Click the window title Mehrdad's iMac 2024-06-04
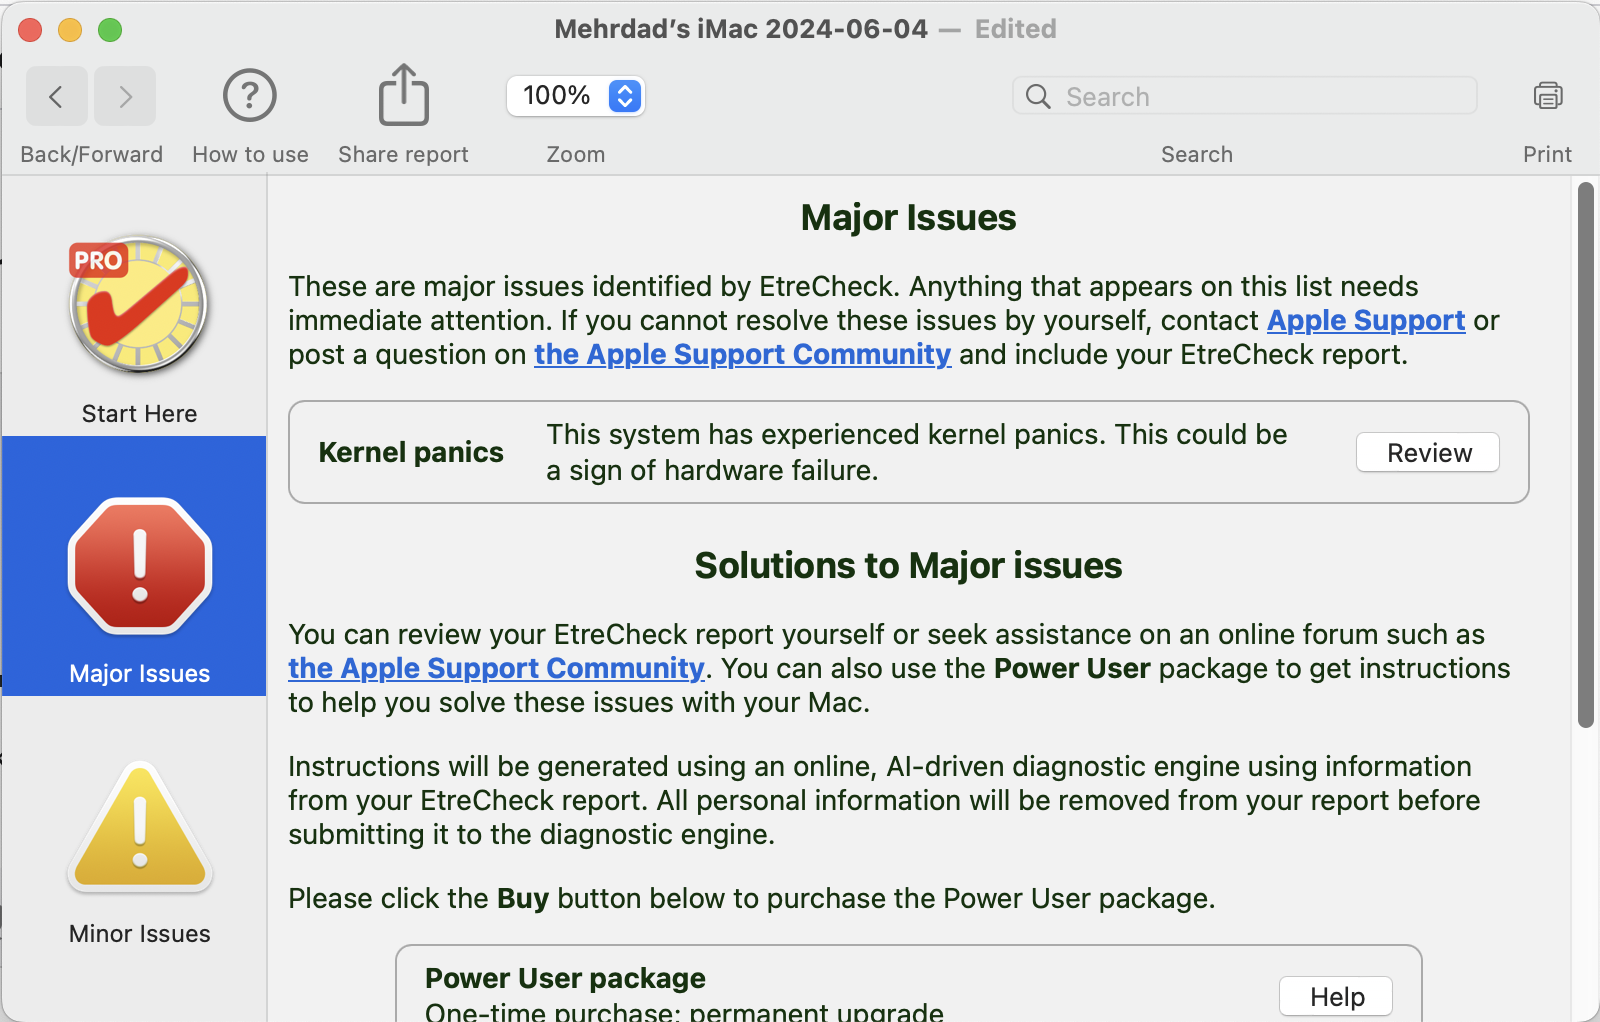Image resolution: width=1600 pixels, height=1022 pixels. click(741, 29)
